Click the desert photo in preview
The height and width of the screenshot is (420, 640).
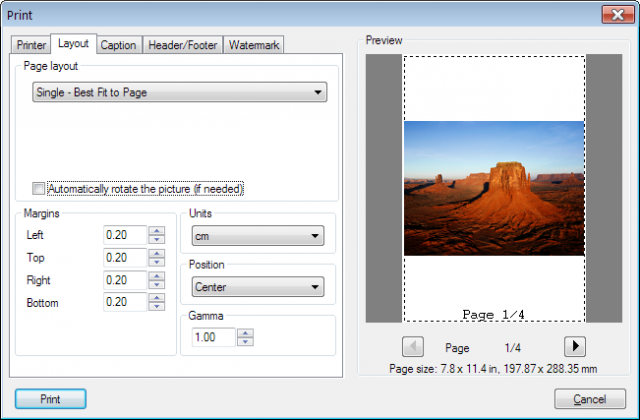(x=494, y=188)
